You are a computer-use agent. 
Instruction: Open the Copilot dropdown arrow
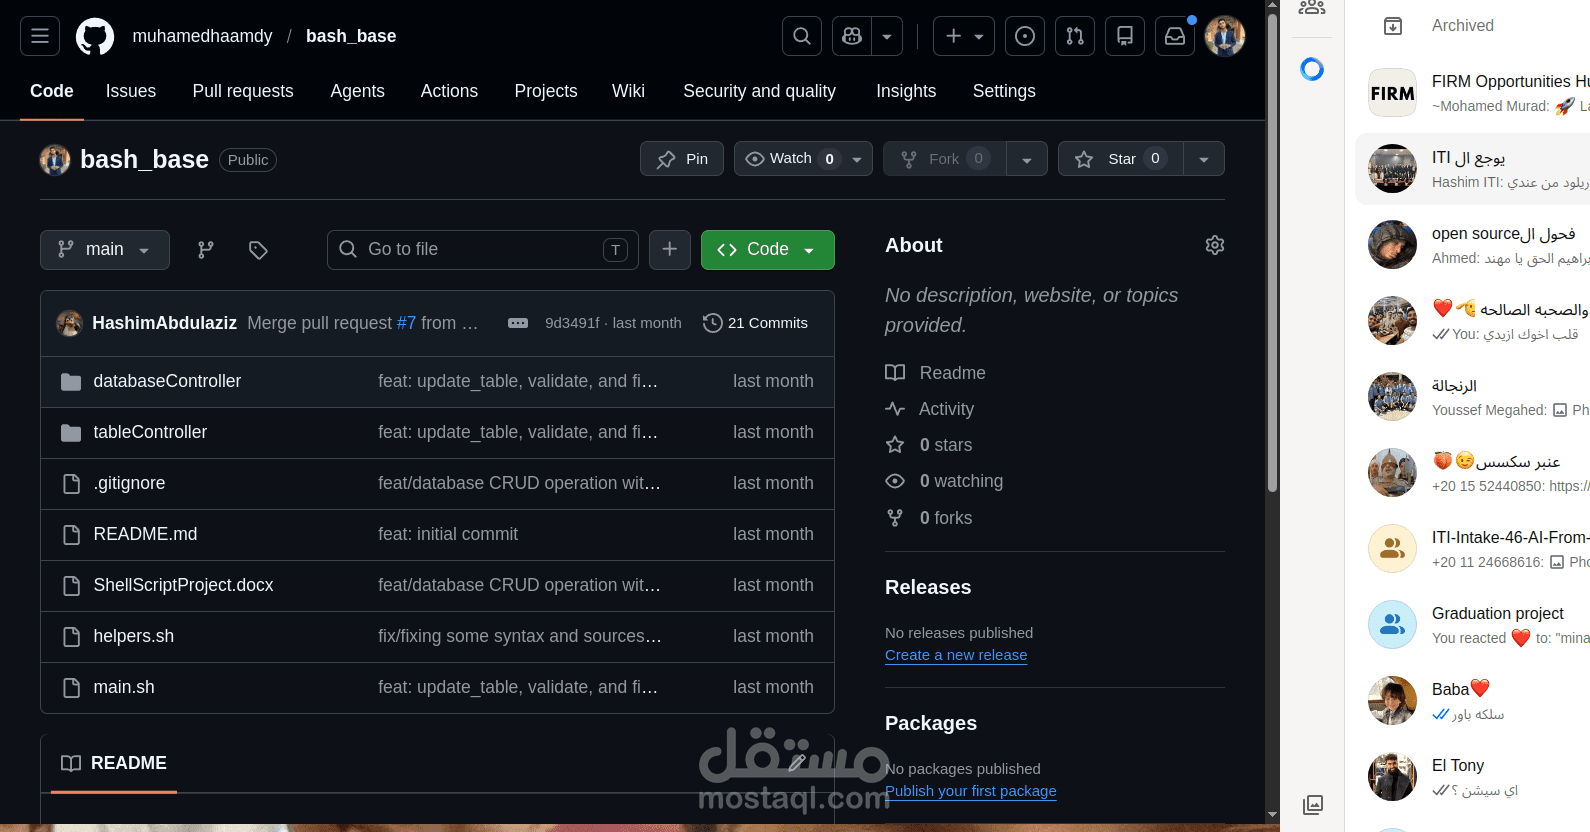click(887, 36)
